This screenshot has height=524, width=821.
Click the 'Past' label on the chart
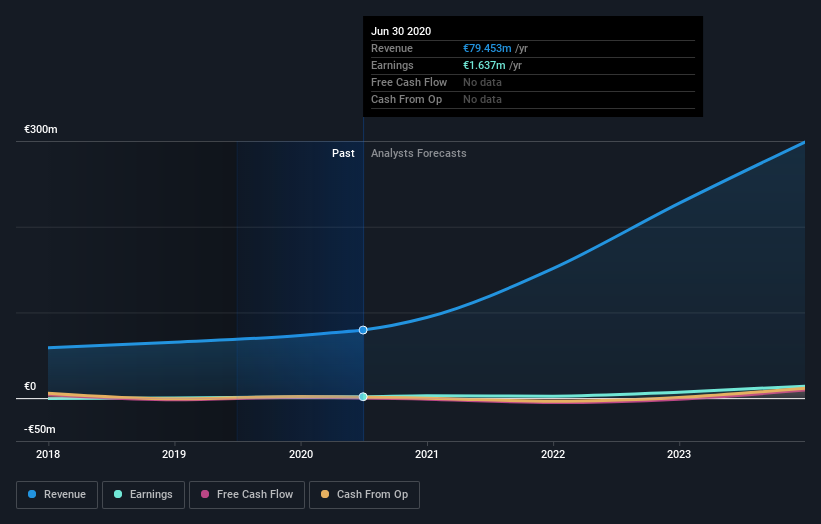coord(343,153)
